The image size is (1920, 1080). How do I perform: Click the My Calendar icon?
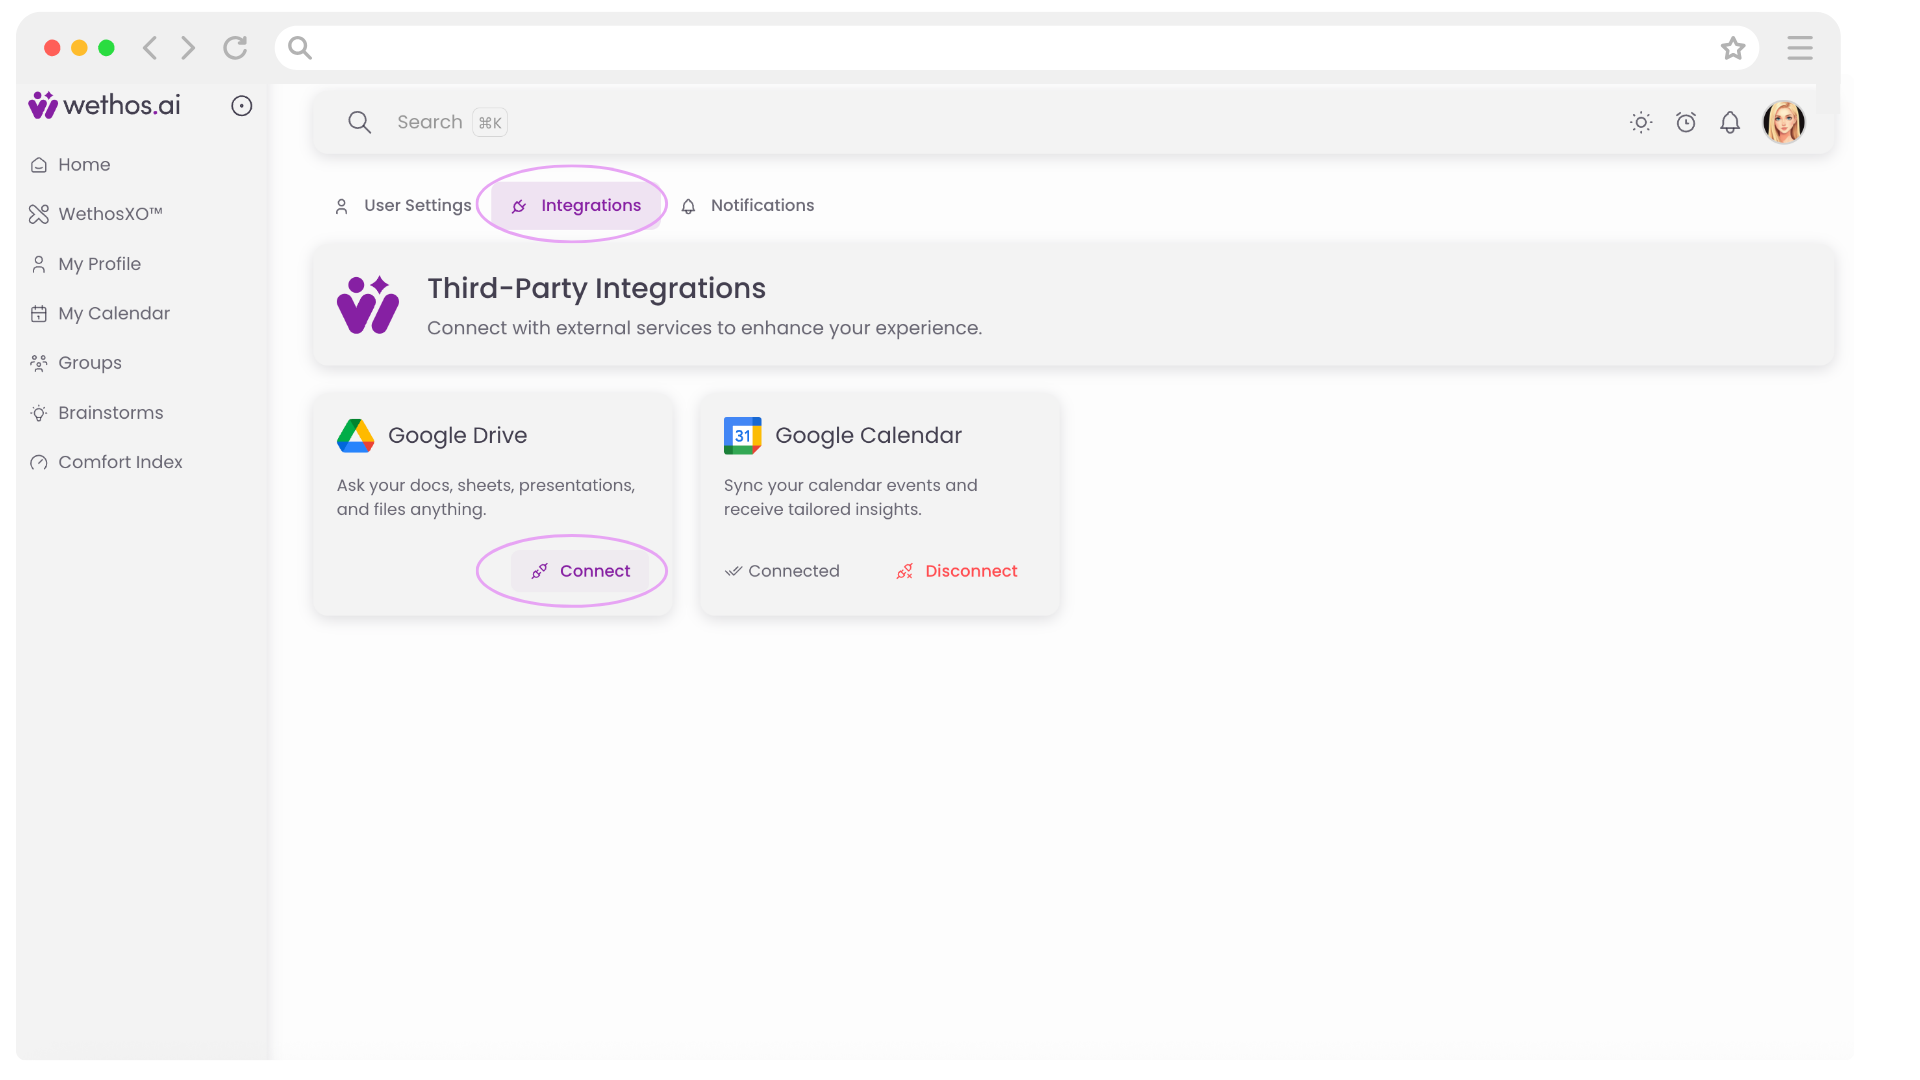coord(38,313)
